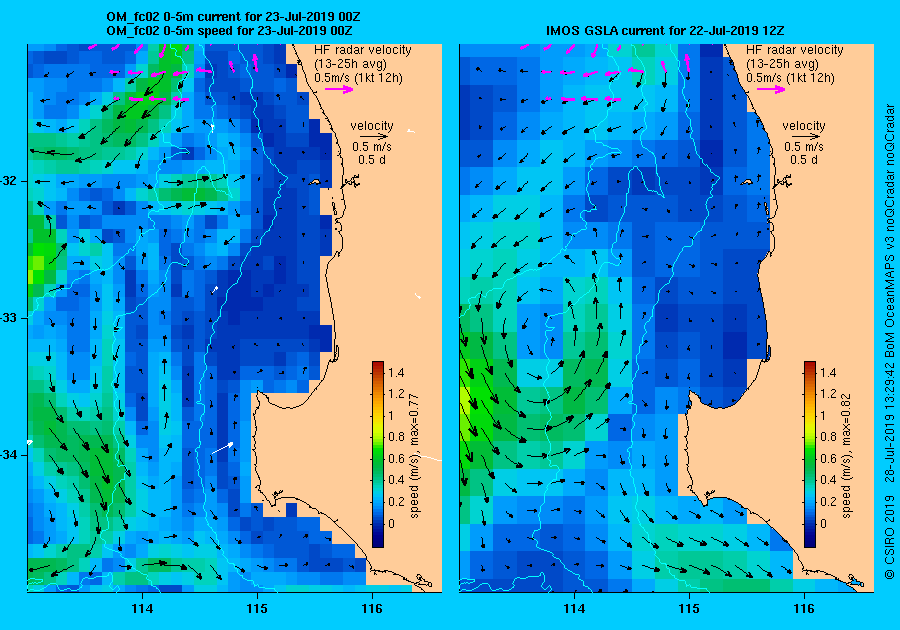Click '0.4' tick on left color bar
The height and width of the screenshot is (630, 900).
[396, 480]
